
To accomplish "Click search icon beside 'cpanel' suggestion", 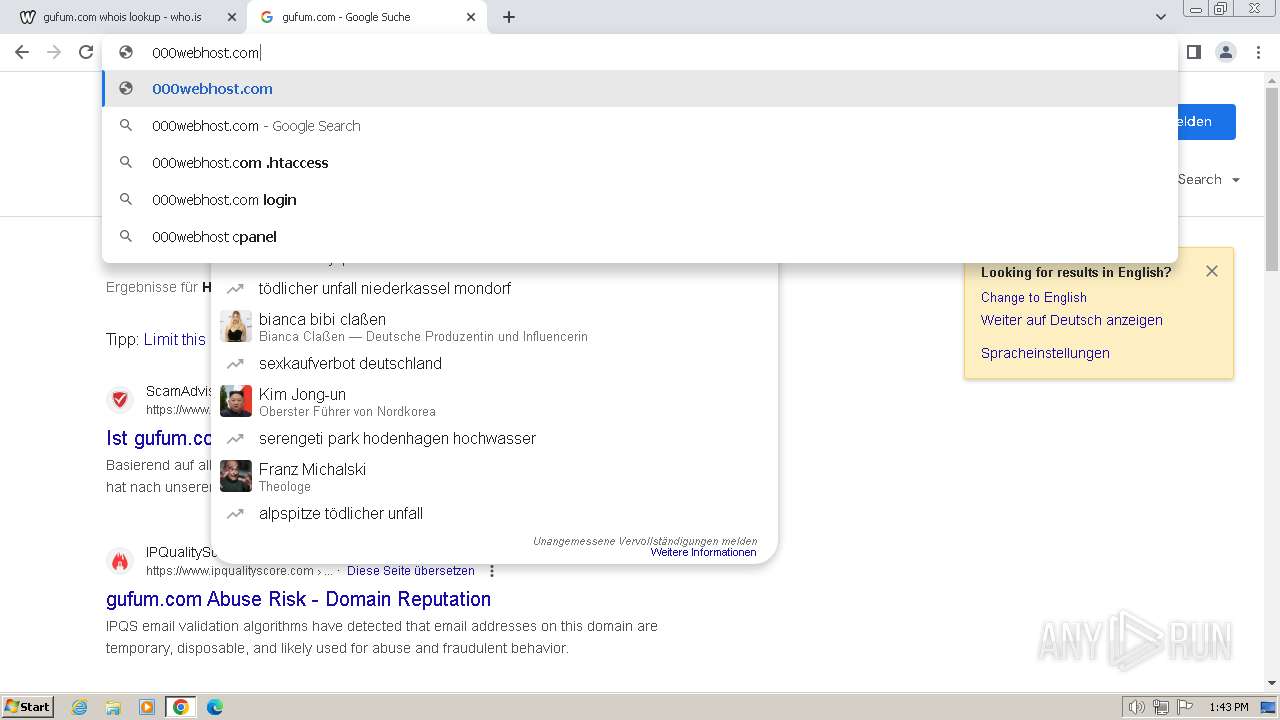I will 126,237.
